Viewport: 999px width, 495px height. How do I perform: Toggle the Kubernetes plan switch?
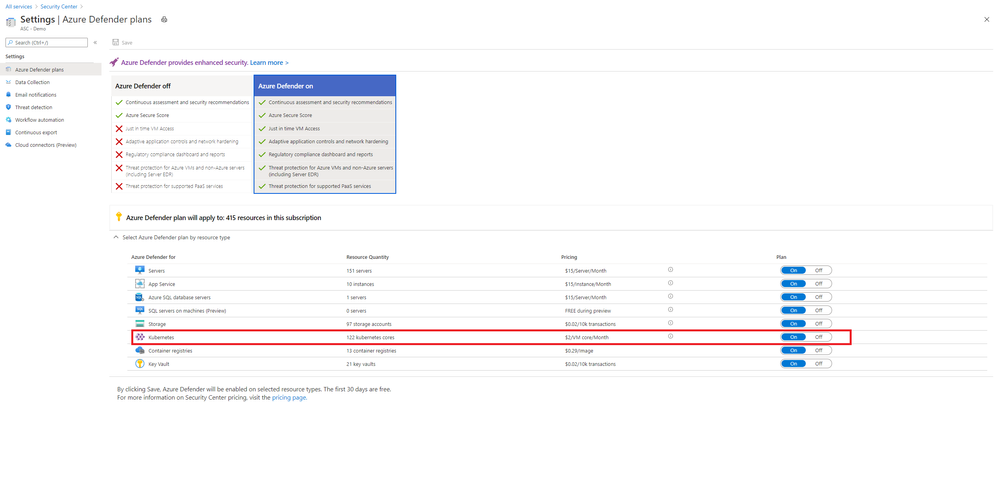(806, 337)
